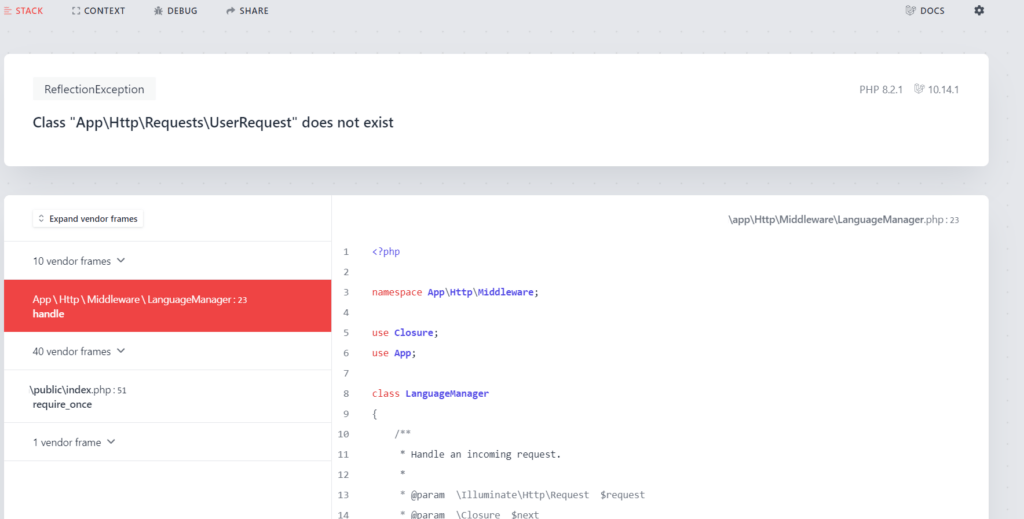Click the Expand vendor frames button
The height and width of the screenshot is (519, 1024).
88,219
